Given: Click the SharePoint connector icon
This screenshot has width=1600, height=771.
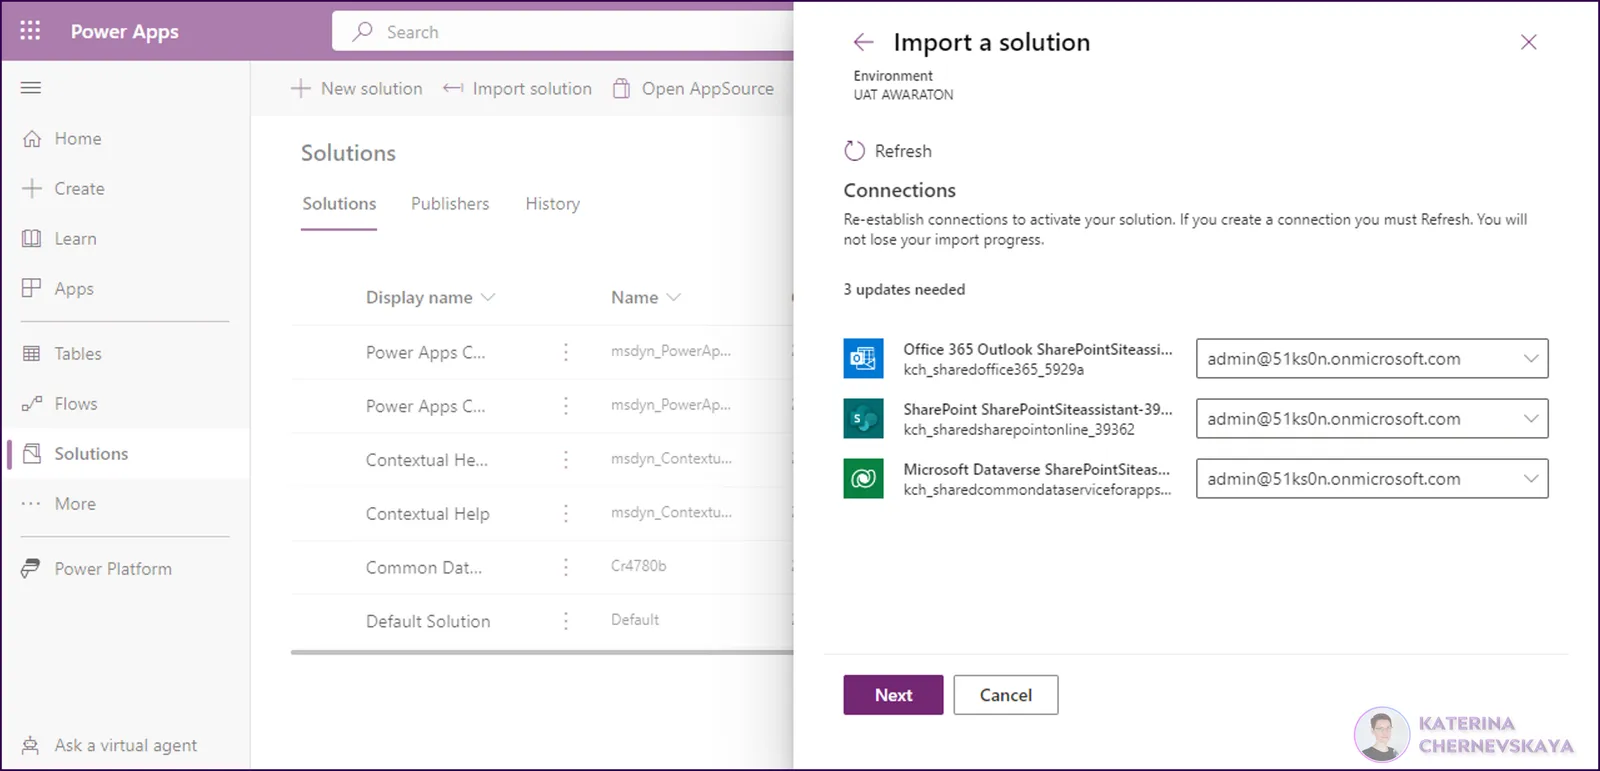Looking at the screenshot, I should [x=863, y=419].
